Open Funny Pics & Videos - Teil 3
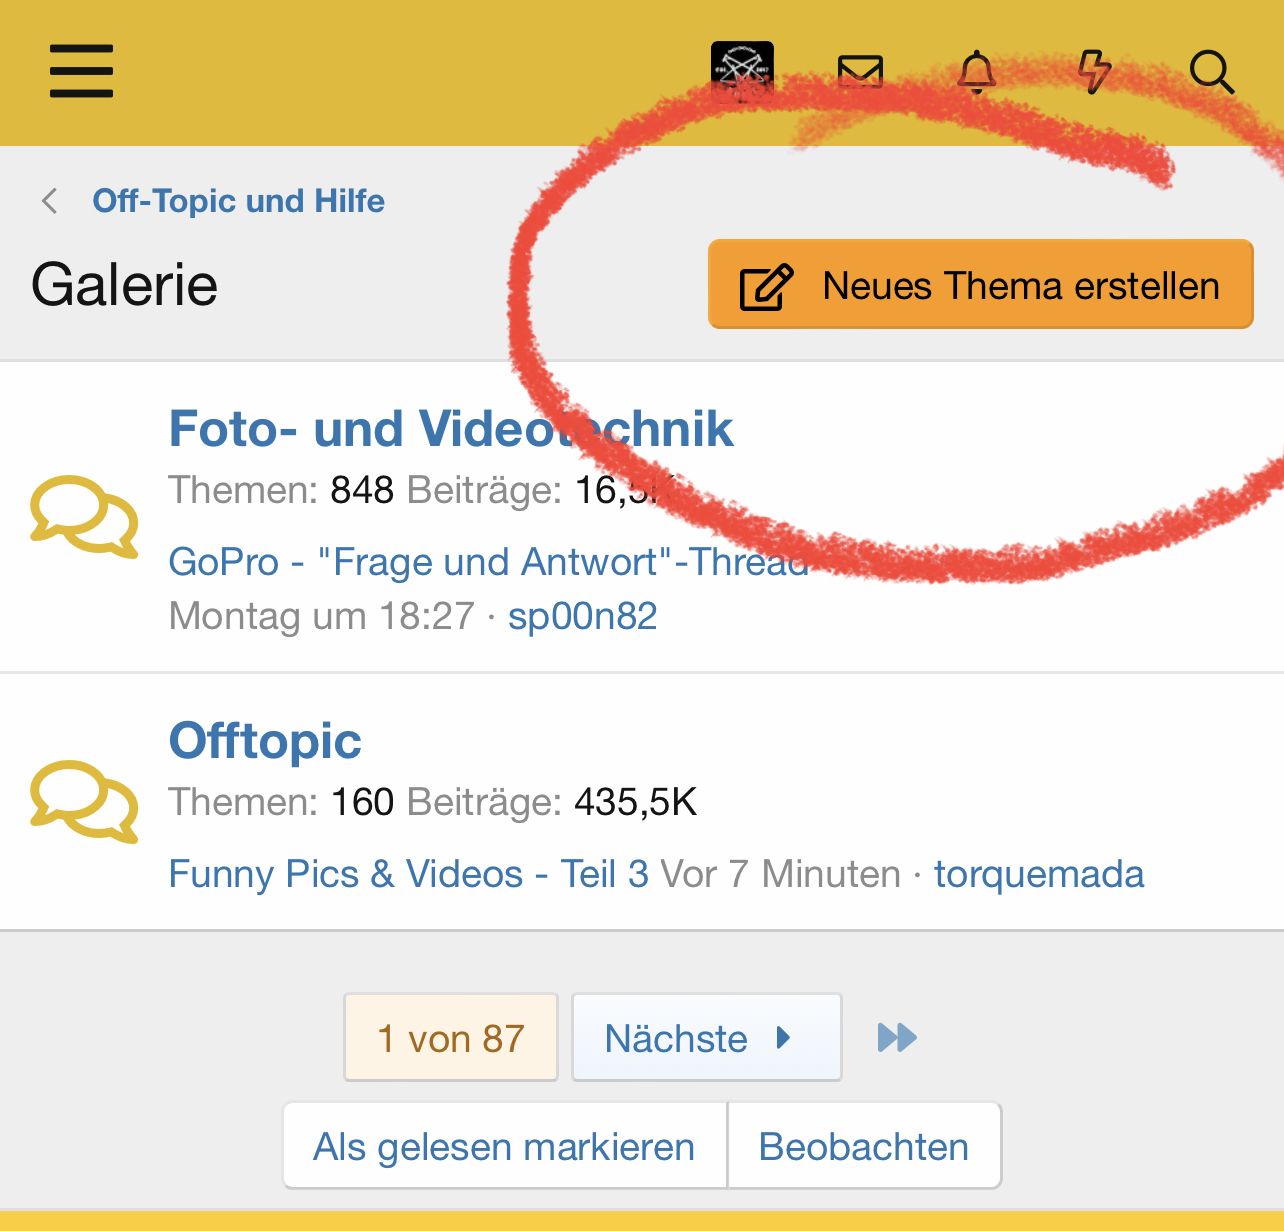The image size is (1284, 1231). (x=408, y=874)
